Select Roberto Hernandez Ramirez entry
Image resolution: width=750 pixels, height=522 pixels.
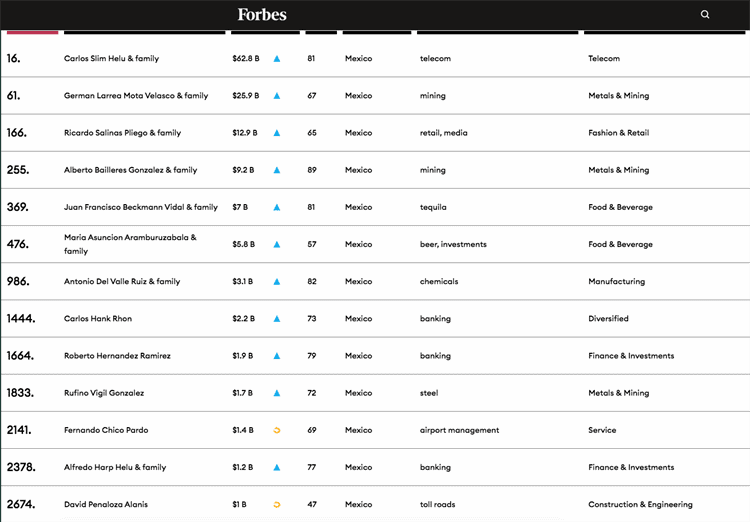click(117, 356)
